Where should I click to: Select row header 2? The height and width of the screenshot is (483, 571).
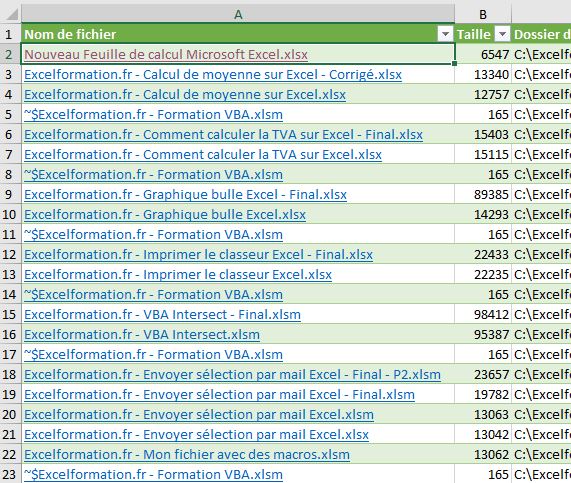coord(11,55)
